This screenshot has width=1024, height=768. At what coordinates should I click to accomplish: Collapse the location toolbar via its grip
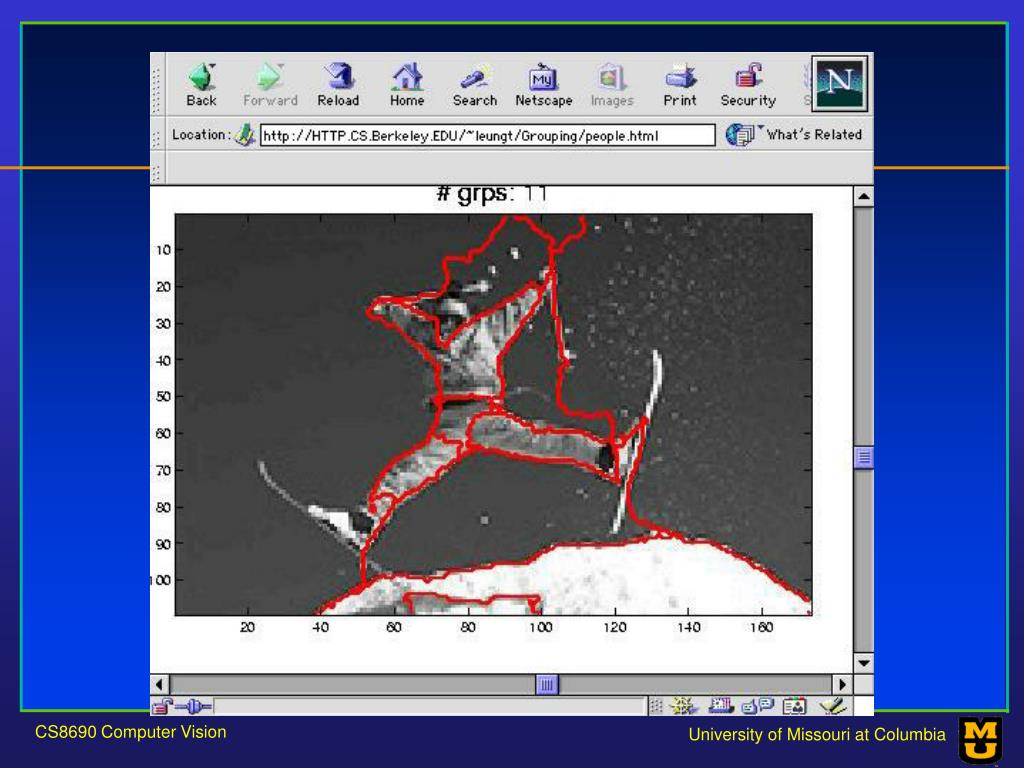157,136
